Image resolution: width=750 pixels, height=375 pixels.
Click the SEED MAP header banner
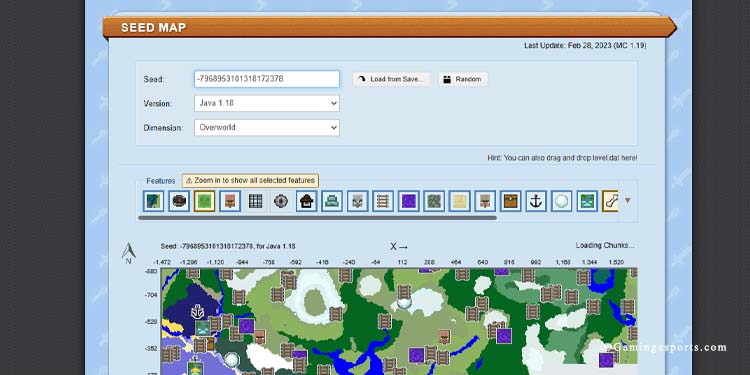pos(389,28)
